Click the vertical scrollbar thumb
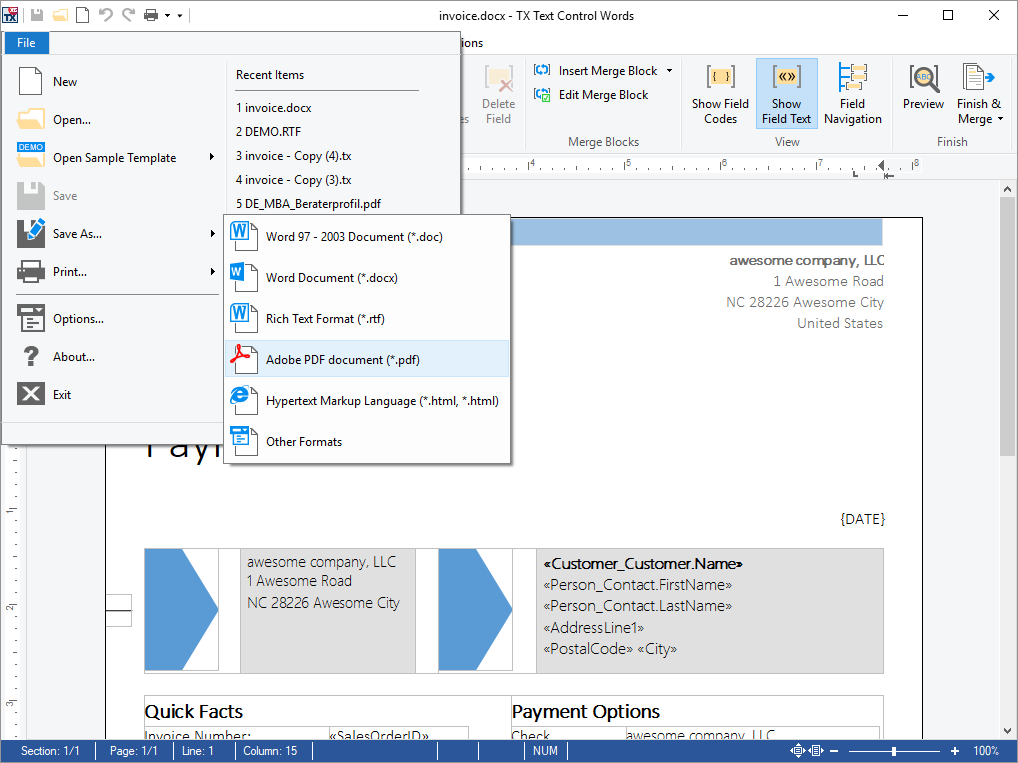The height and width of the screenshot is (763, 1018). [x=1007, y=326]
